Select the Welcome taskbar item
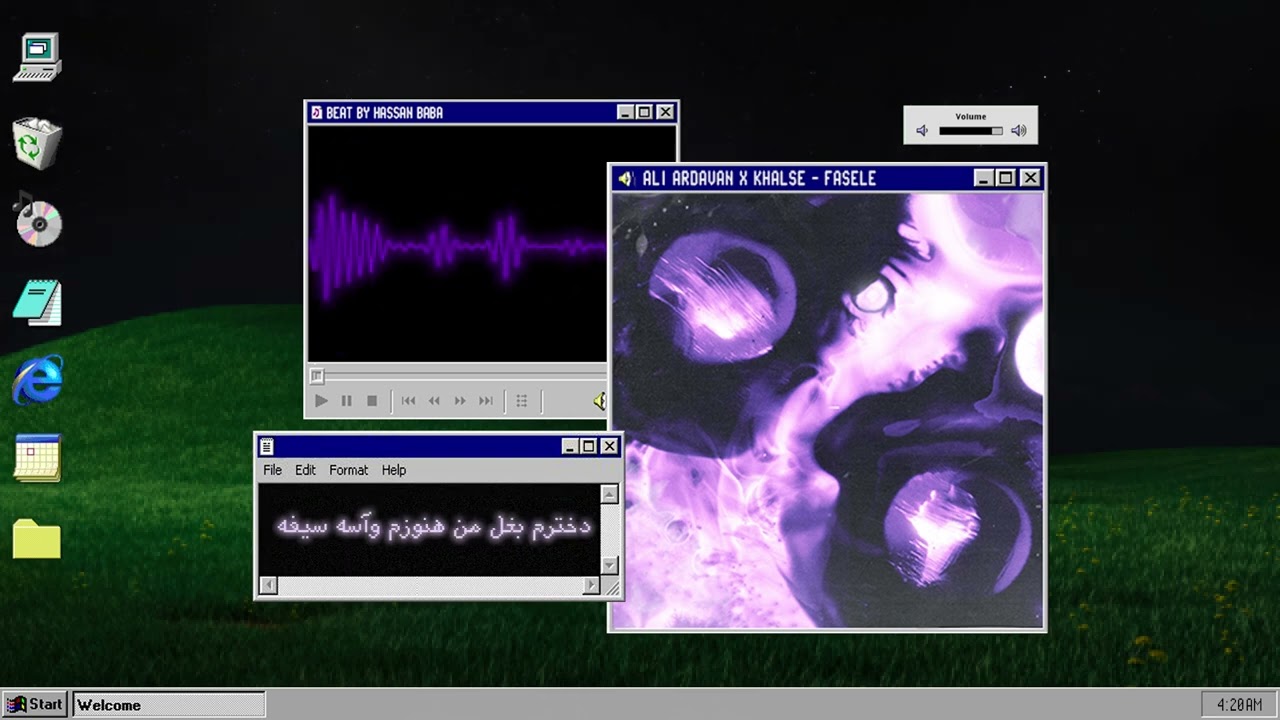This screenshot has height=720, width=1280. [x=168, y=705]
